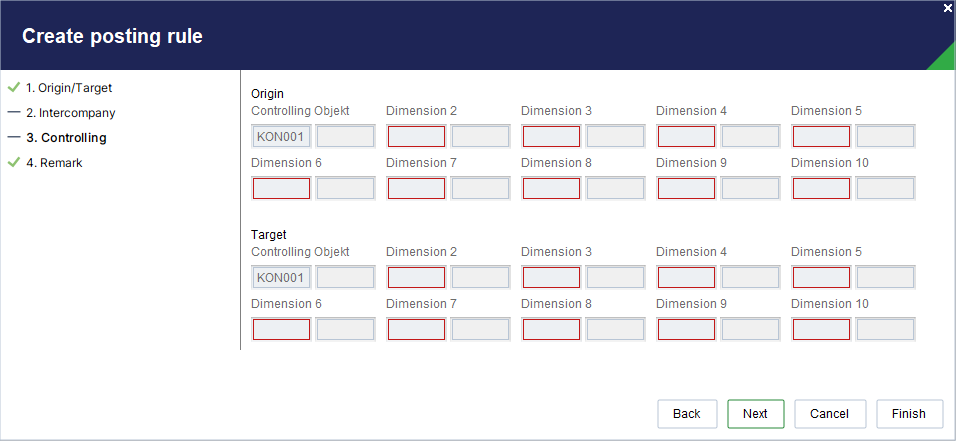Click Origin Controlling Objekt KON001 field
Image resolution: width=956 pixels, height=441 pixels.
click(281, 137)
